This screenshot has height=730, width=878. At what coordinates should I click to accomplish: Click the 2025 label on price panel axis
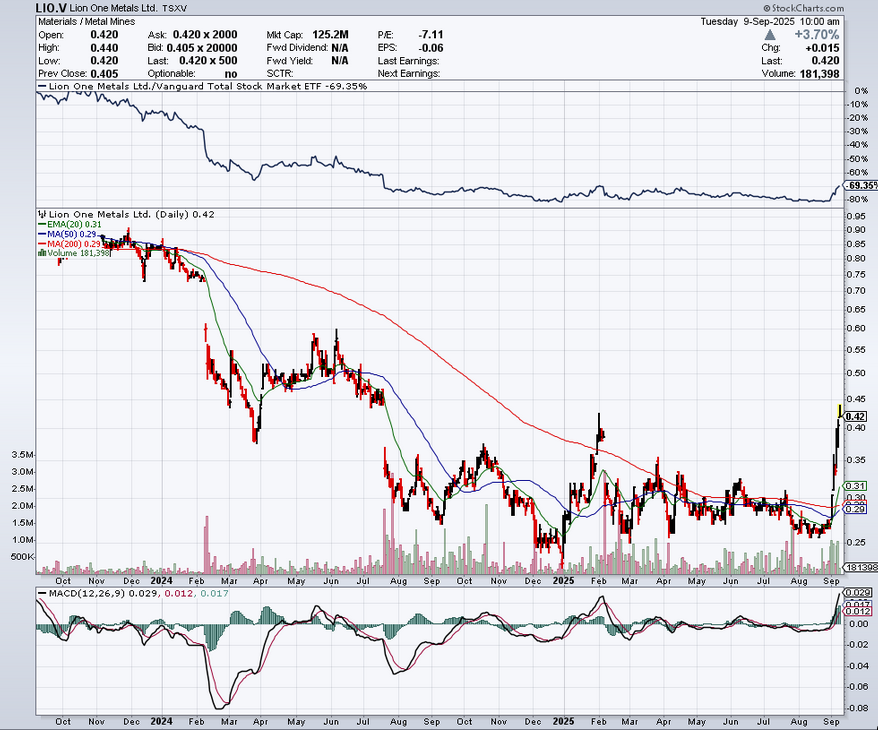pos(563,581)
